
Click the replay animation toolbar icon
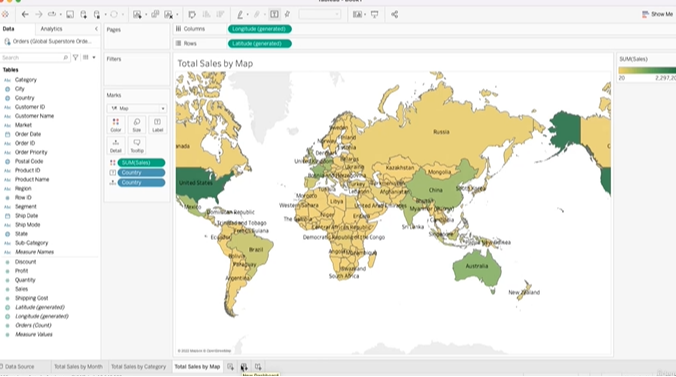point(52,14)
